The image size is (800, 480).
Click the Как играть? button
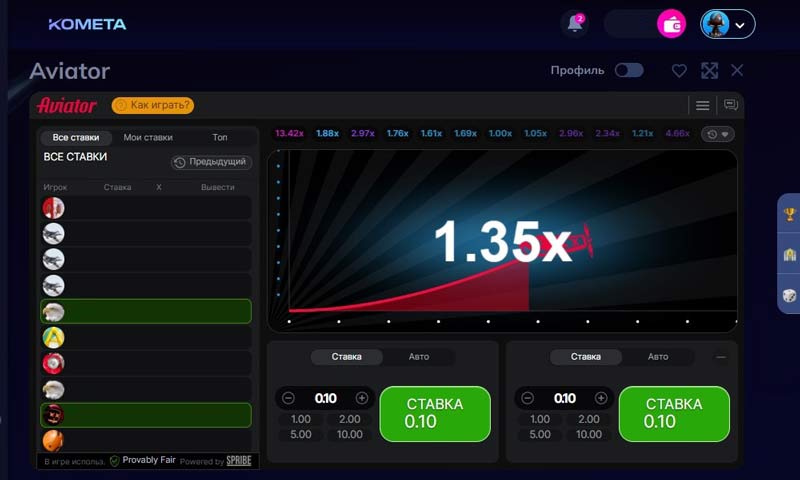point(153,105)
